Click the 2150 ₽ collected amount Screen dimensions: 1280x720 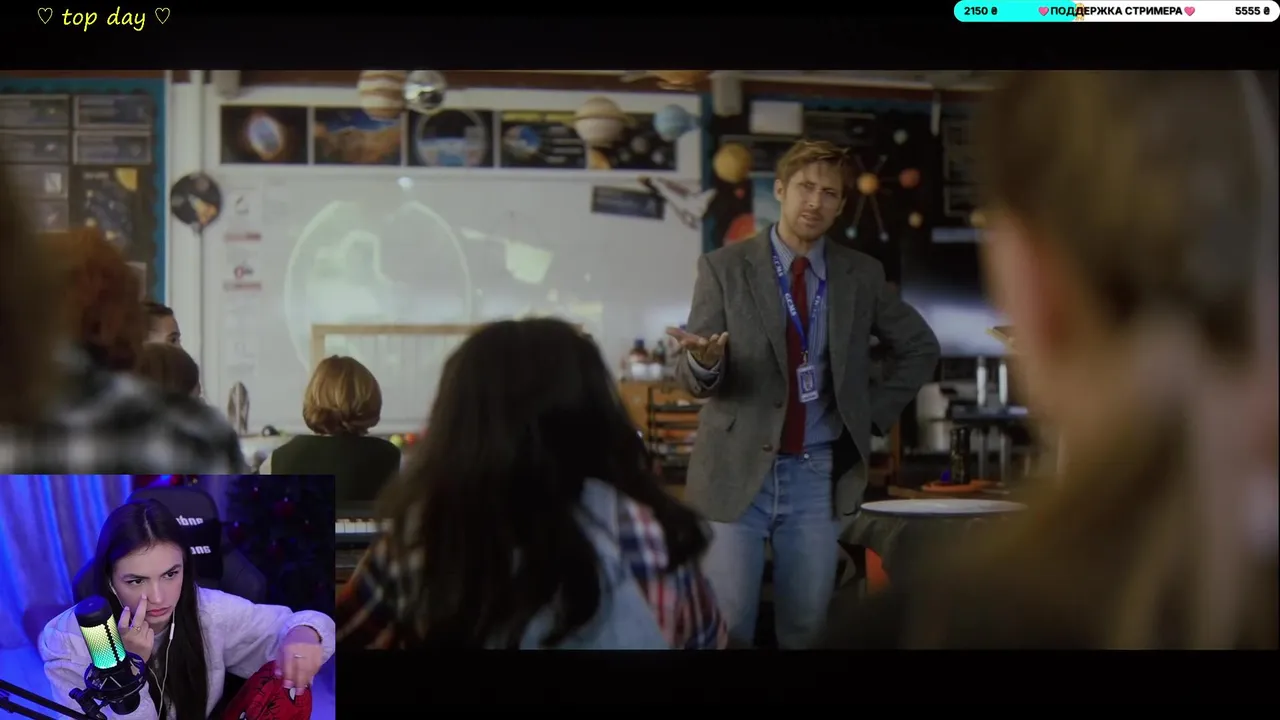coord(981,11)
